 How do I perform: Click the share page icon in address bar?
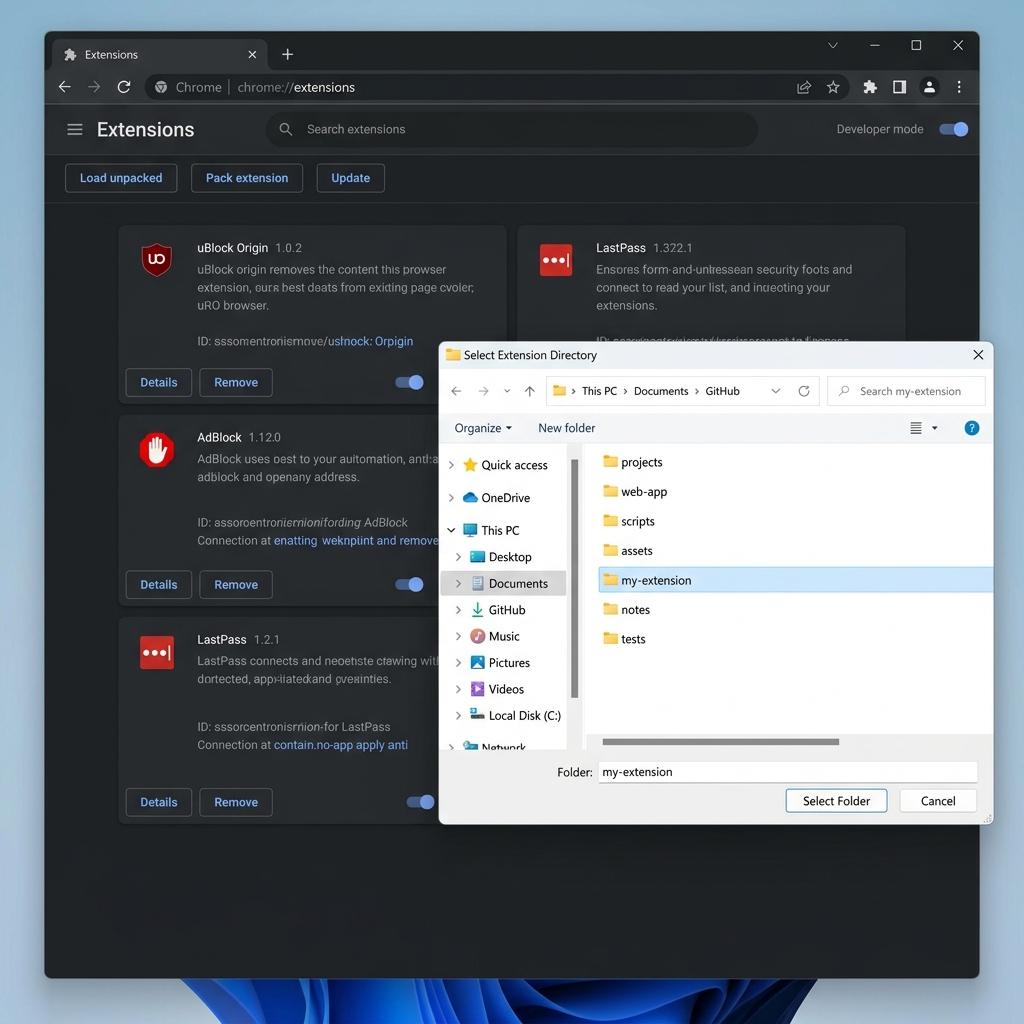[804, 87]
